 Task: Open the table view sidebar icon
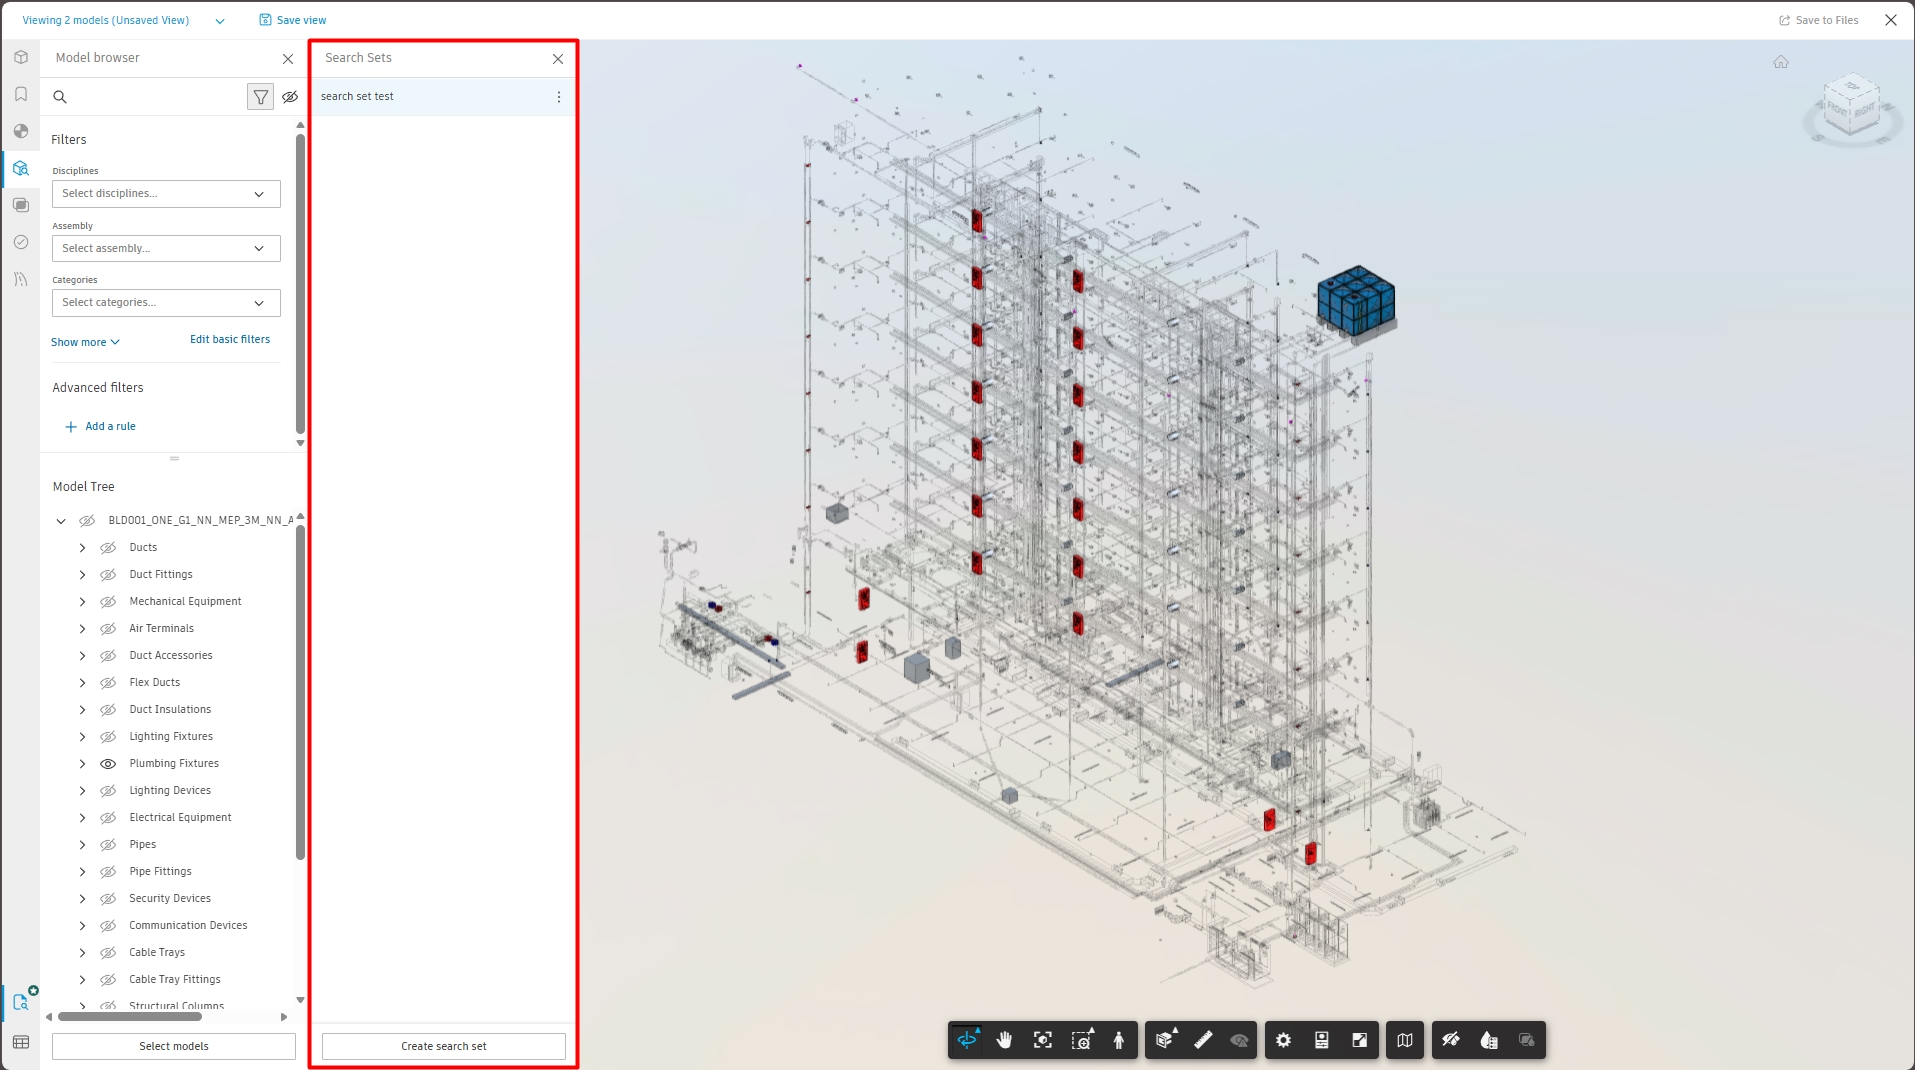coord(21,1042)
